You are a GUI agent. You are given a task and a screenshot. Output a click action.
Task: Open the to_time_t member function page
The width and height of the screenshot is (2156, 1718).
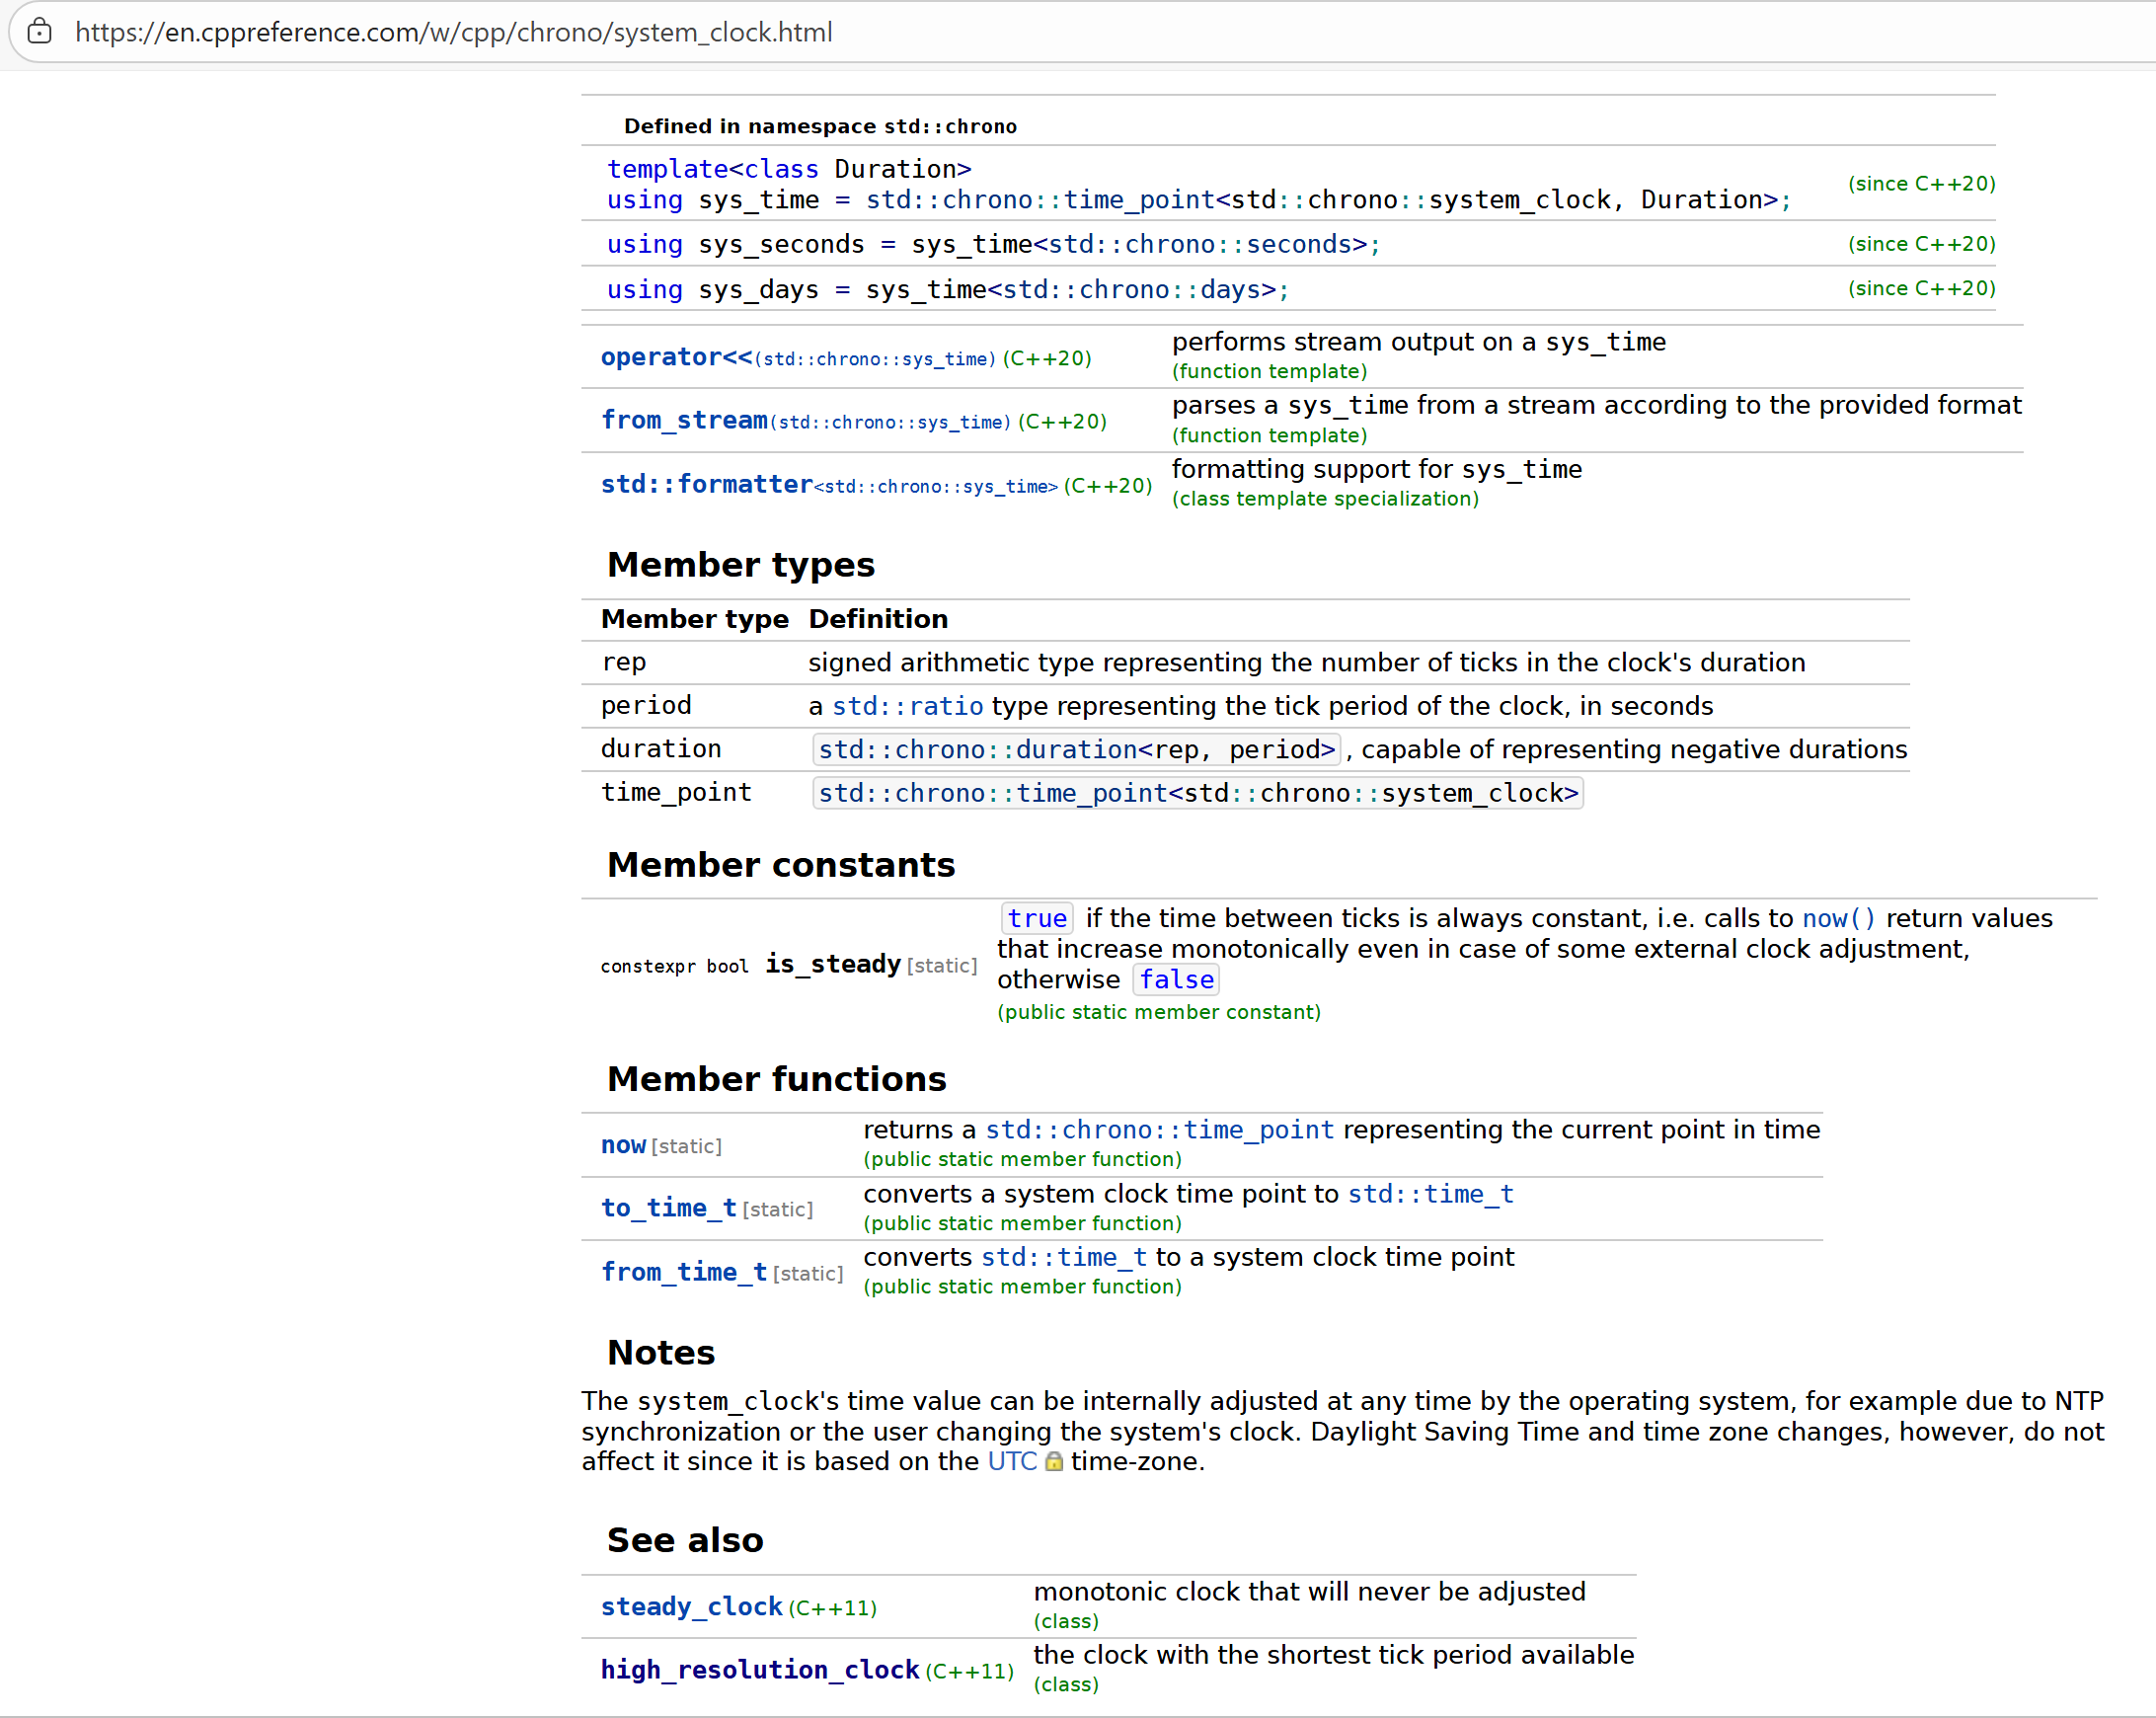pos(666,1208)
